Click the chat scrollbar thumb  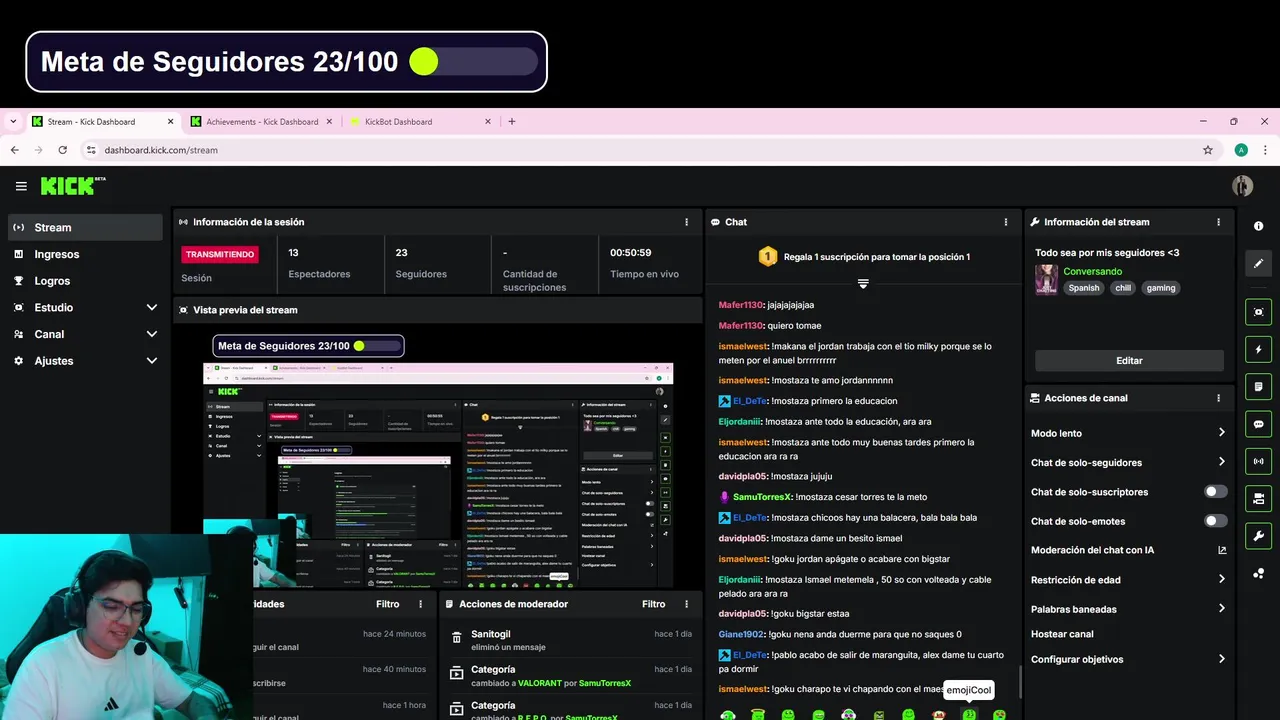[1020, 683]
